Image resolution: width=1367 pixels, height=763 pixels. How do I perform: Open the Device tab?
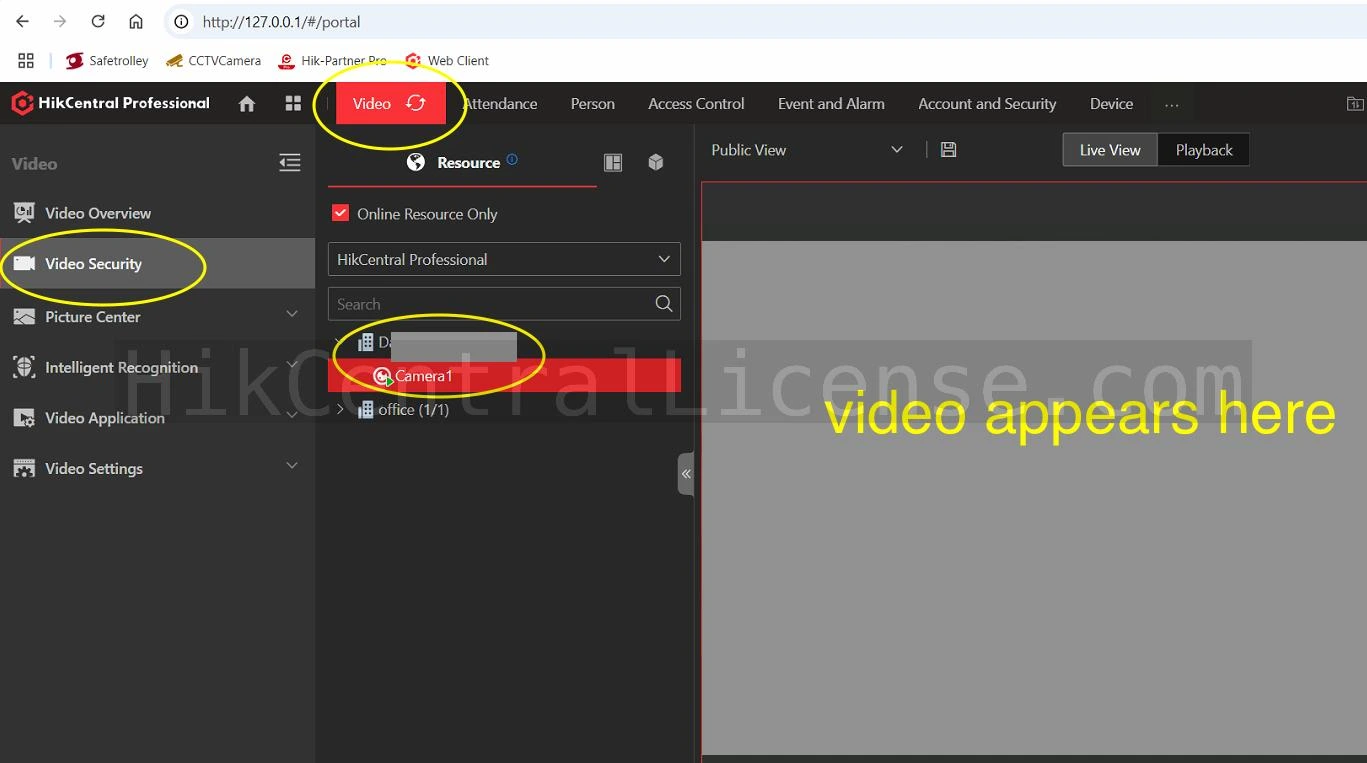1111,104
